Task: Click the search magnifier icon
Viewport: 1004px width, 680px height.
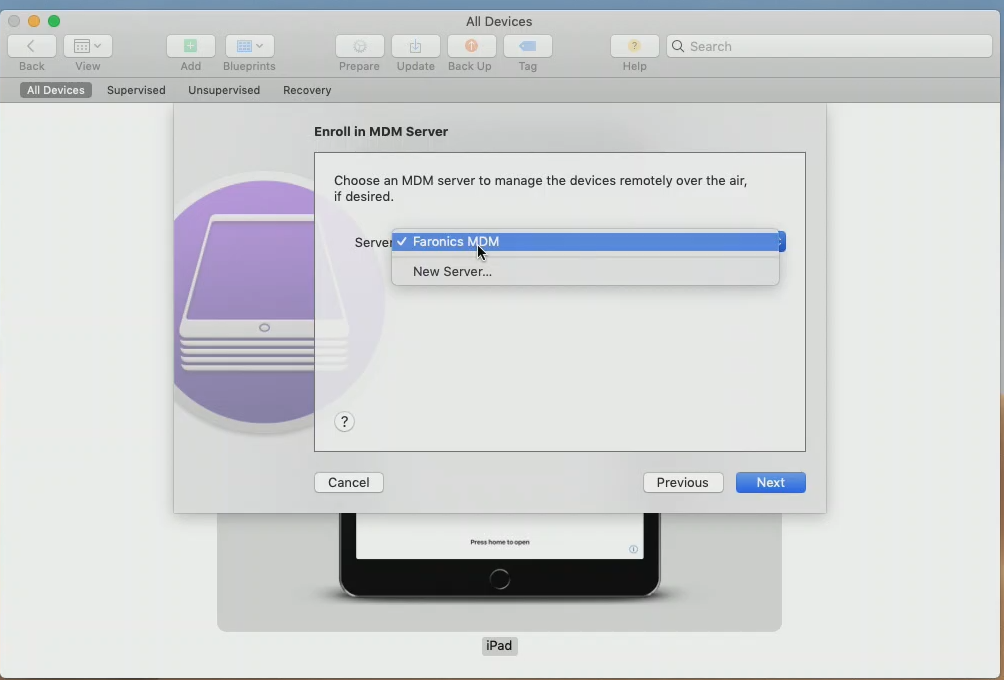Action: [x=678, y=46]
